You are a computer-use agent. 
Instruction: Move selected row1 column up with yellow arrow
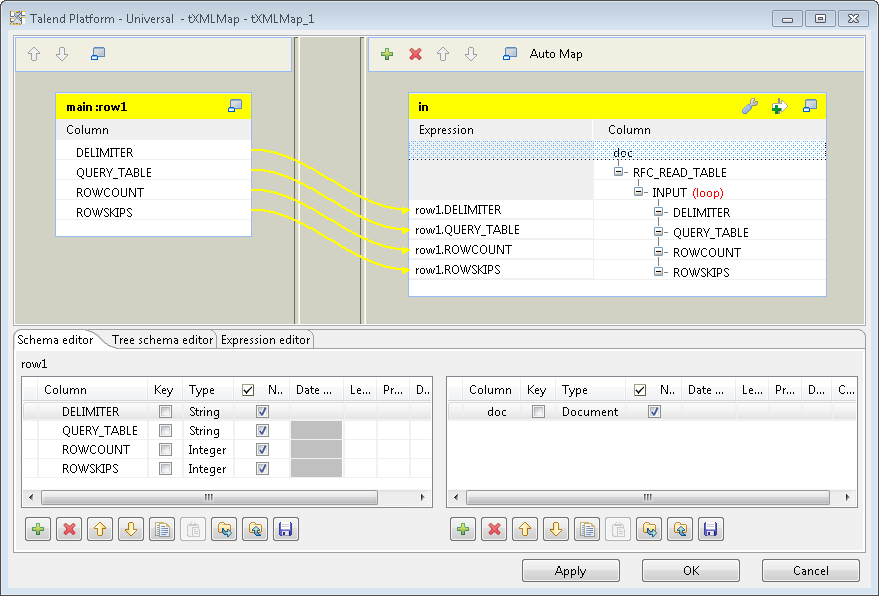click(99, 529)
